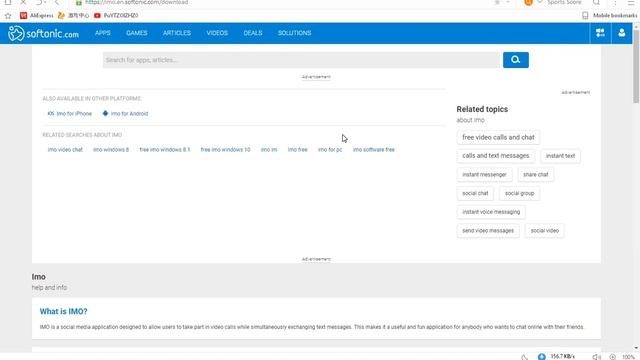Screen dimensions: 640x360
Task: Click the blue magnifier search button
Action: coord(516,60)
